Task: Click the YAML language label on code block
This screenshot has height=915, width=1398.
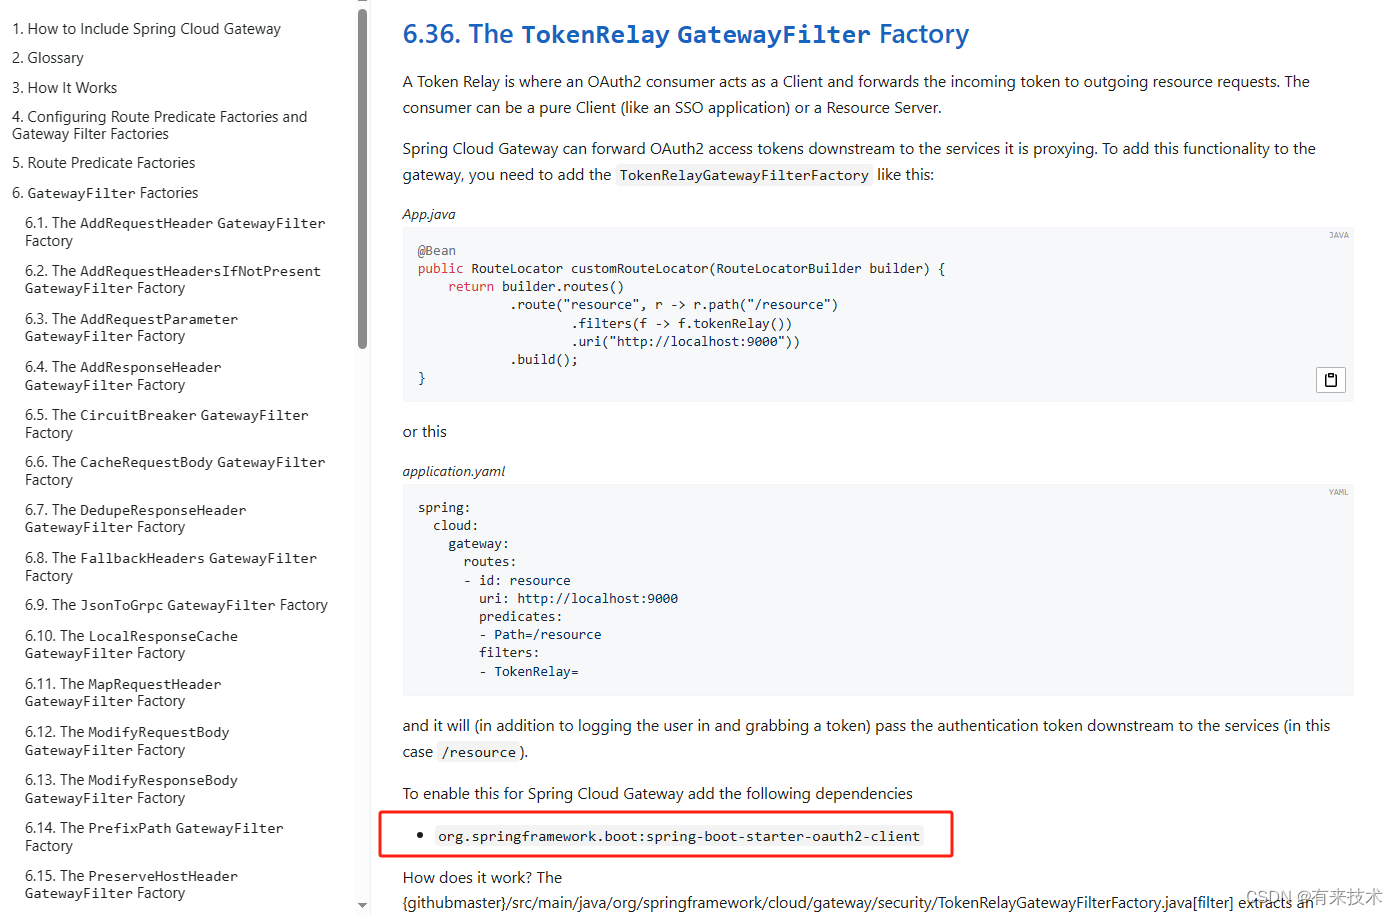Action: (1338, 491)
